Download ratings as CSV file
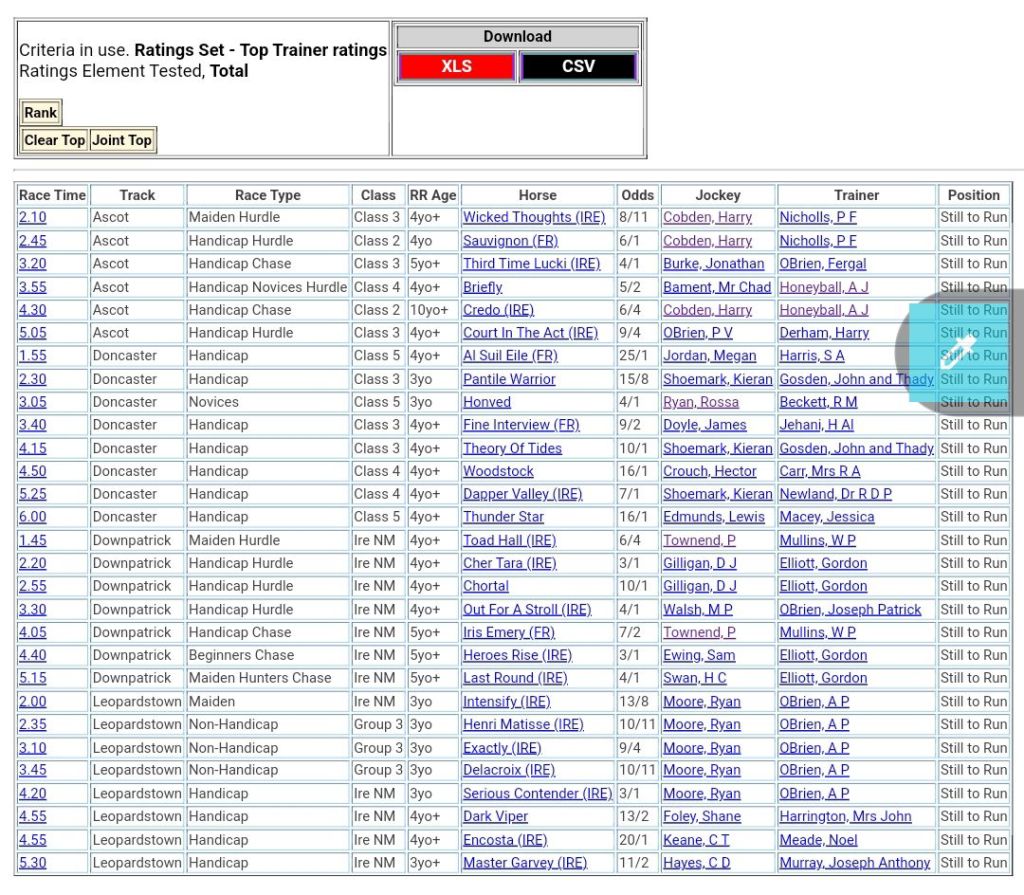The height and width of the screenshot is (895, 1024). (x=578, y=67)
